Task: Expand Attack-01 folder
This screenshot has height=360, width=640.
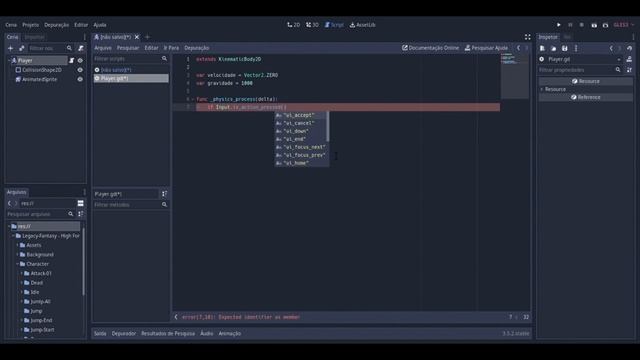Action: (22, 273)
